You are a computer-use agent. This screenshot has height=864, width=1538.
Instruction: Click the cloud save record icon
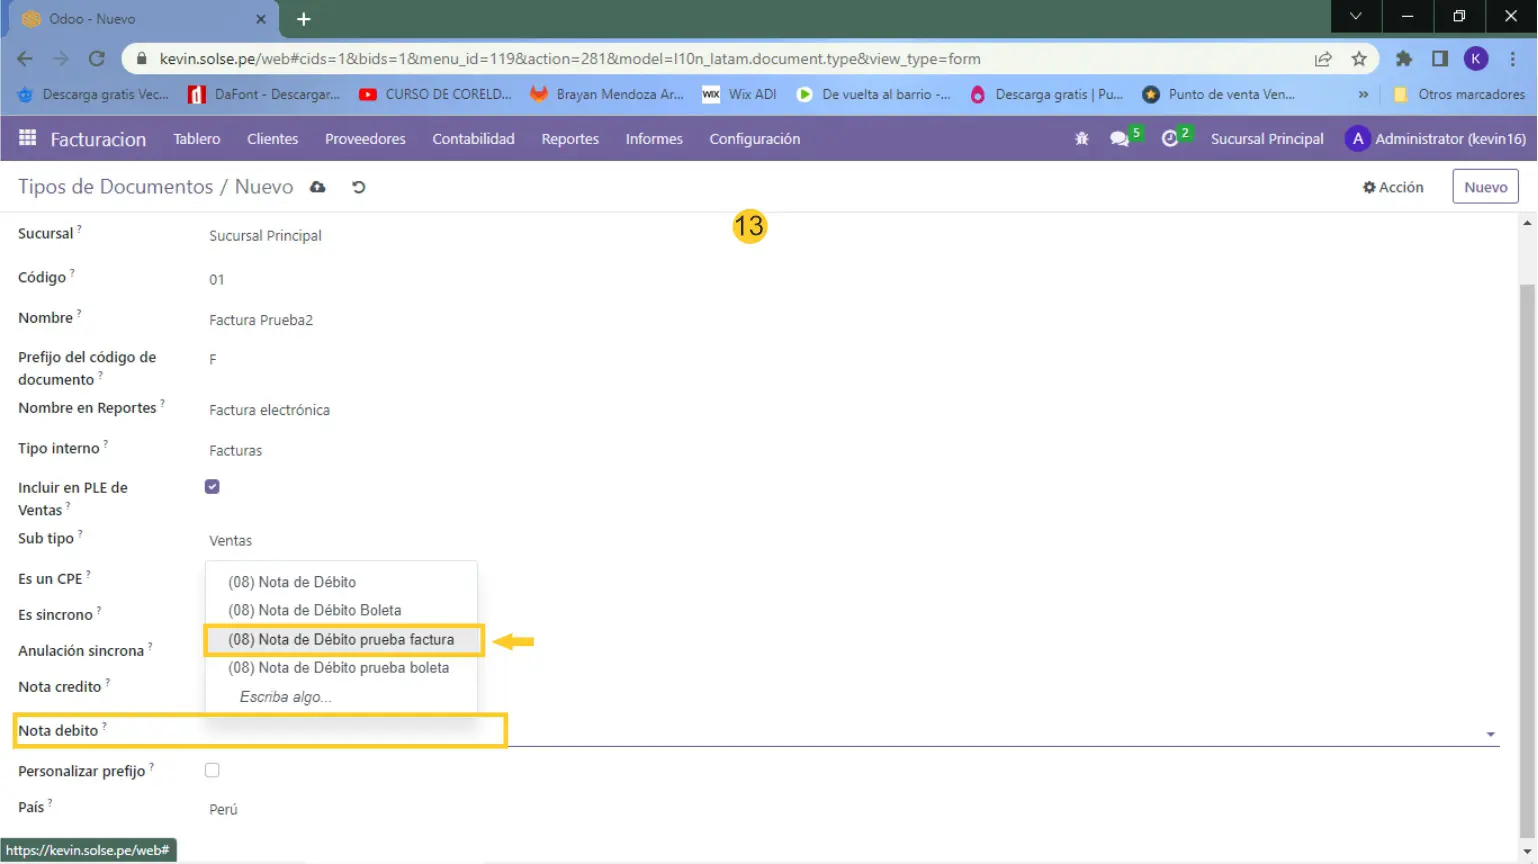(x=318, y=187)
